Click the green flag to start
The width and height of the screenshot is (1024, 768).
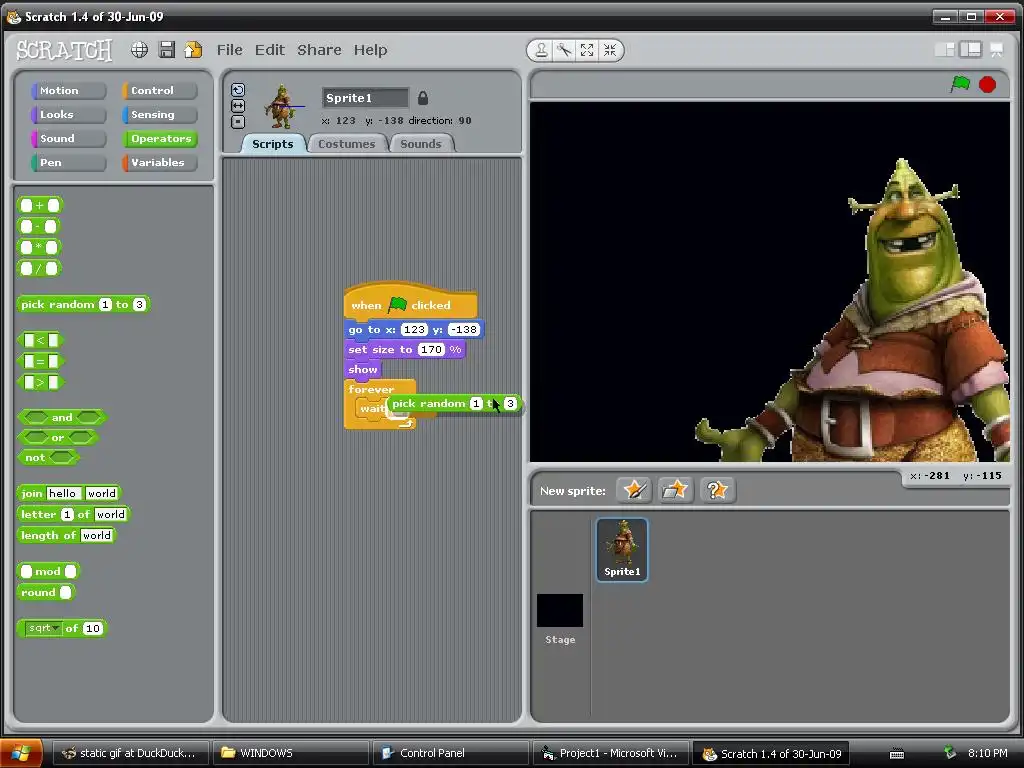[960, 84]
